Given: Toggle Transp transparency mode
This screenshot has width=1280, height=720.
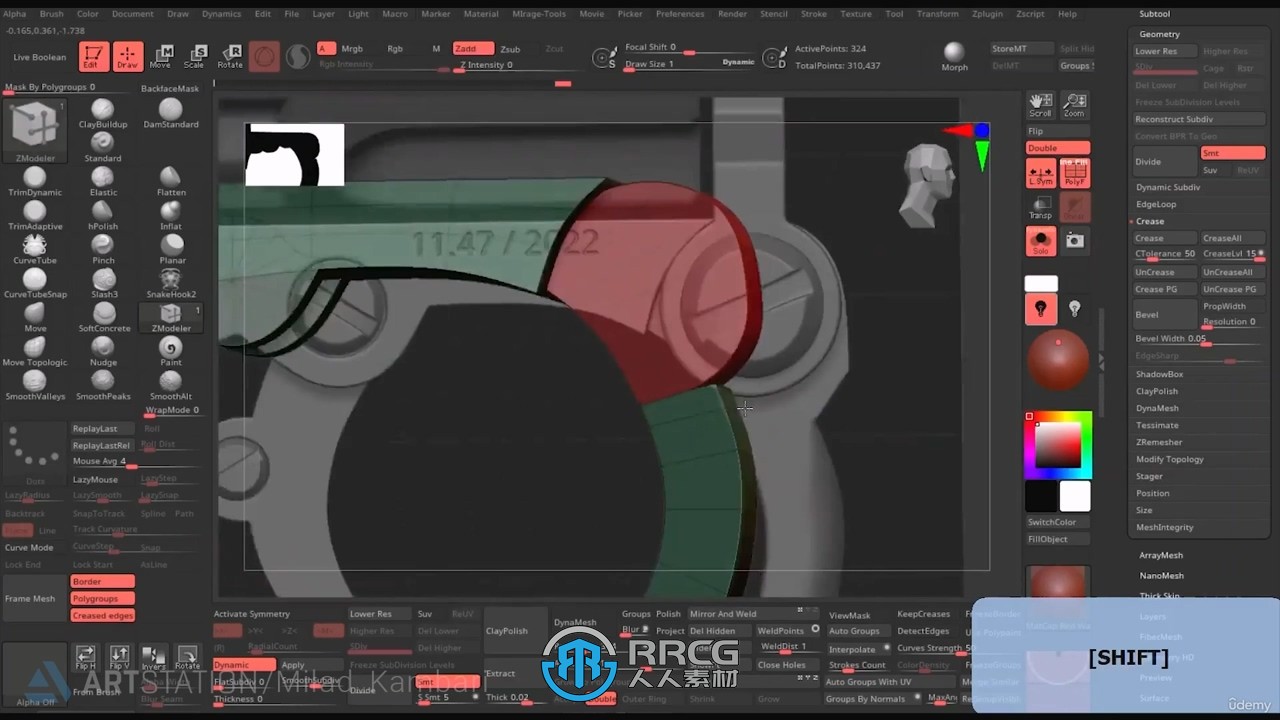Looking at the screenshot, I should pyautogui.click(x=1041, y=207).
